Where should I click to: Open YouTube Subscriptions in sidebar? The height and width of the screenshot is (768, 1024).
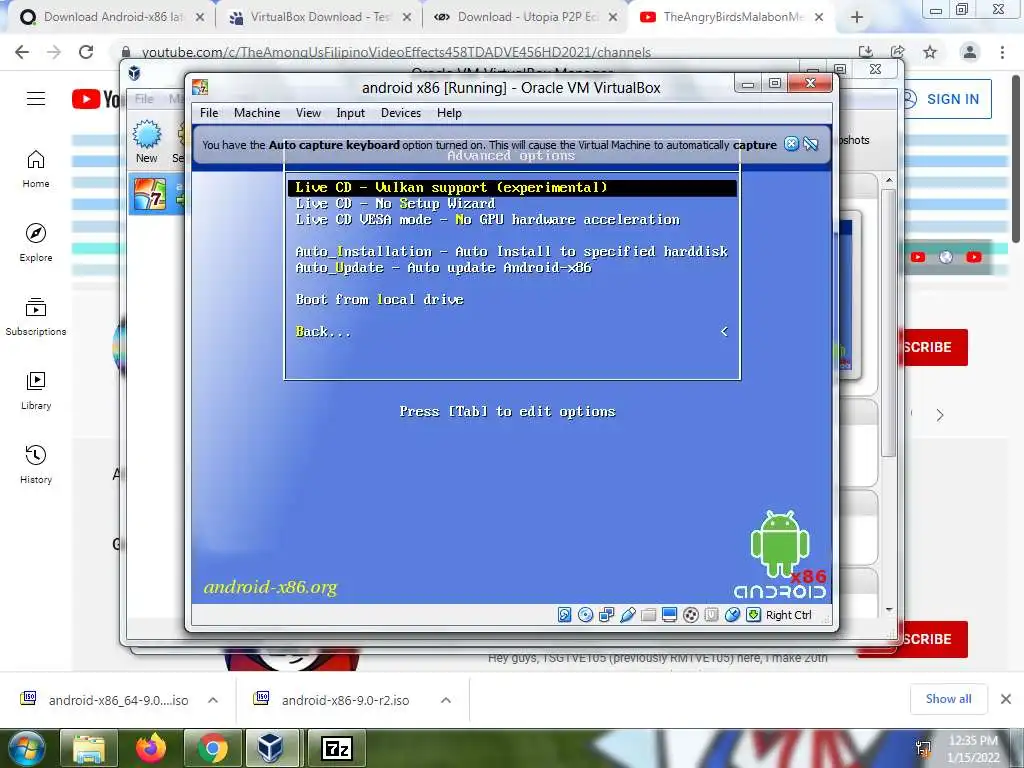click(36, 317)
